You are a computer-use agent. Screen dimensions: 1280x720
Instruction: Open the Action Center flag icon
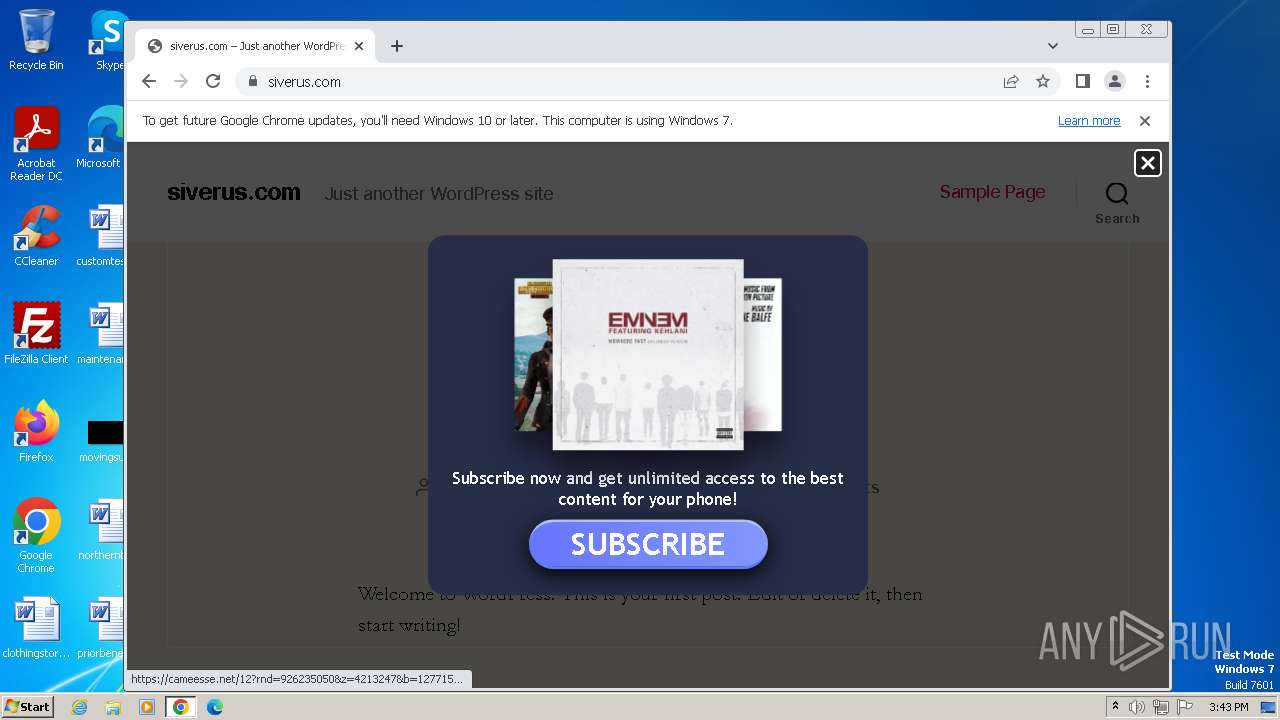click(1185, 707)
